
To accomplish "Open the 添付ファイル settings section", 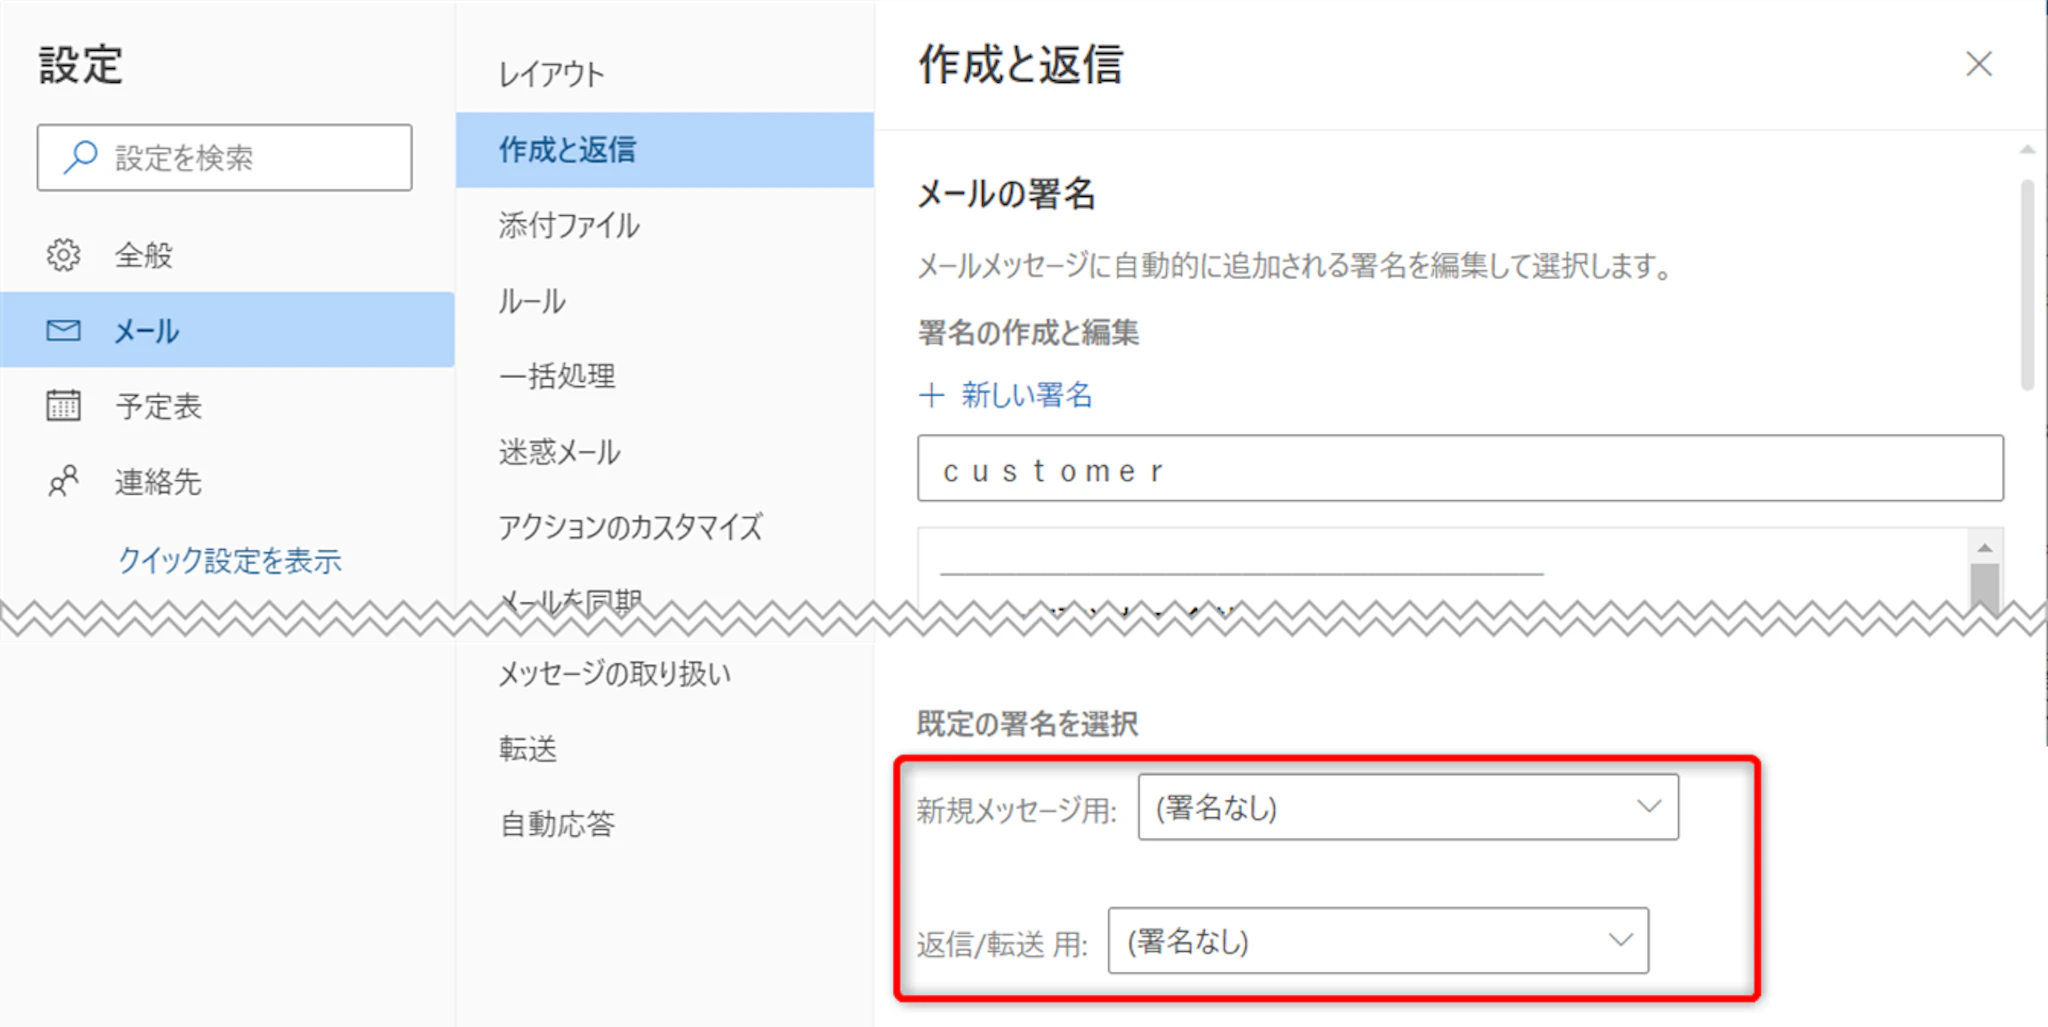I will 569,226.
